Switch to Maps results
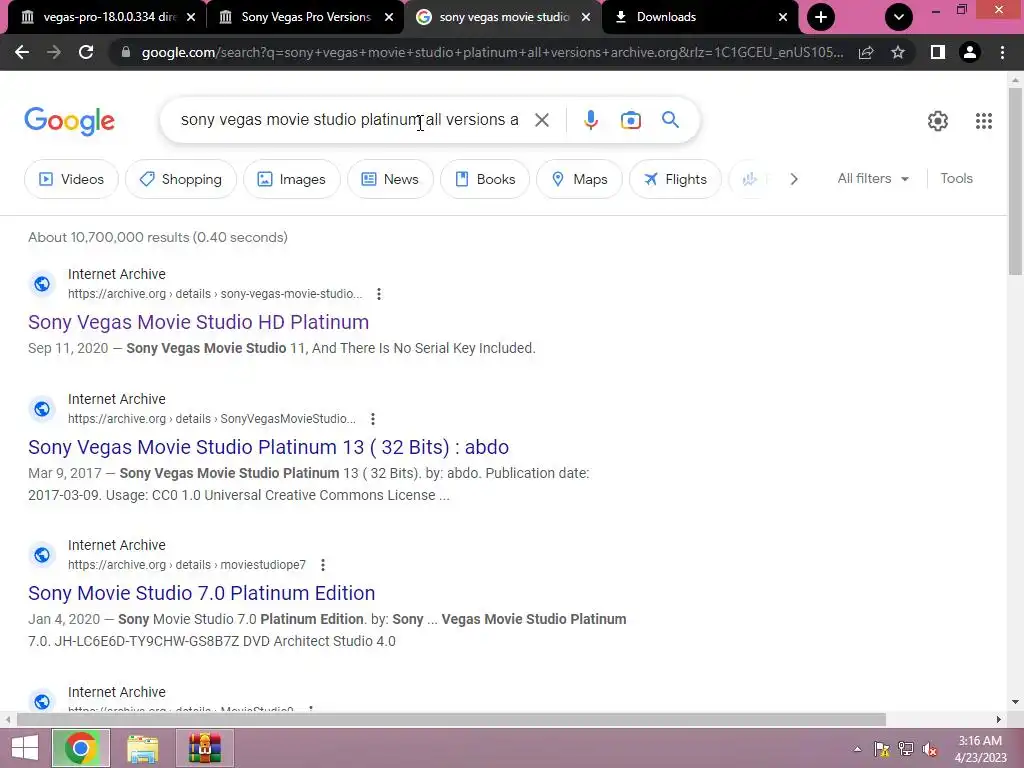Viewport: 1024px width, 768px height. pos(579,179)
